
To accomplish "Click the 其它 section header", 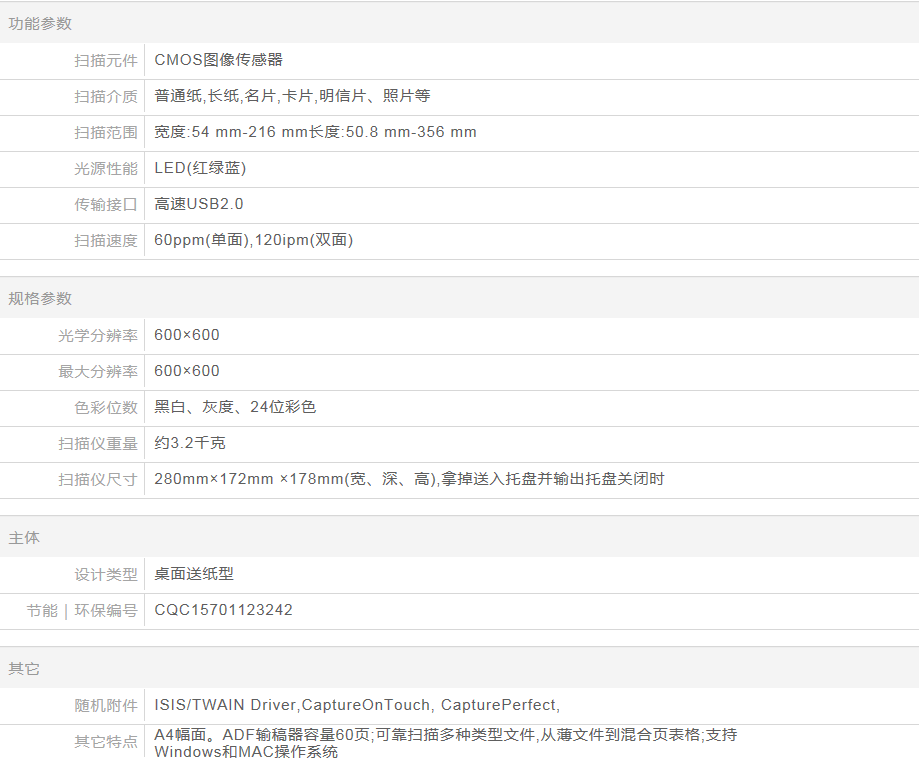I will [x=24, y=669].
